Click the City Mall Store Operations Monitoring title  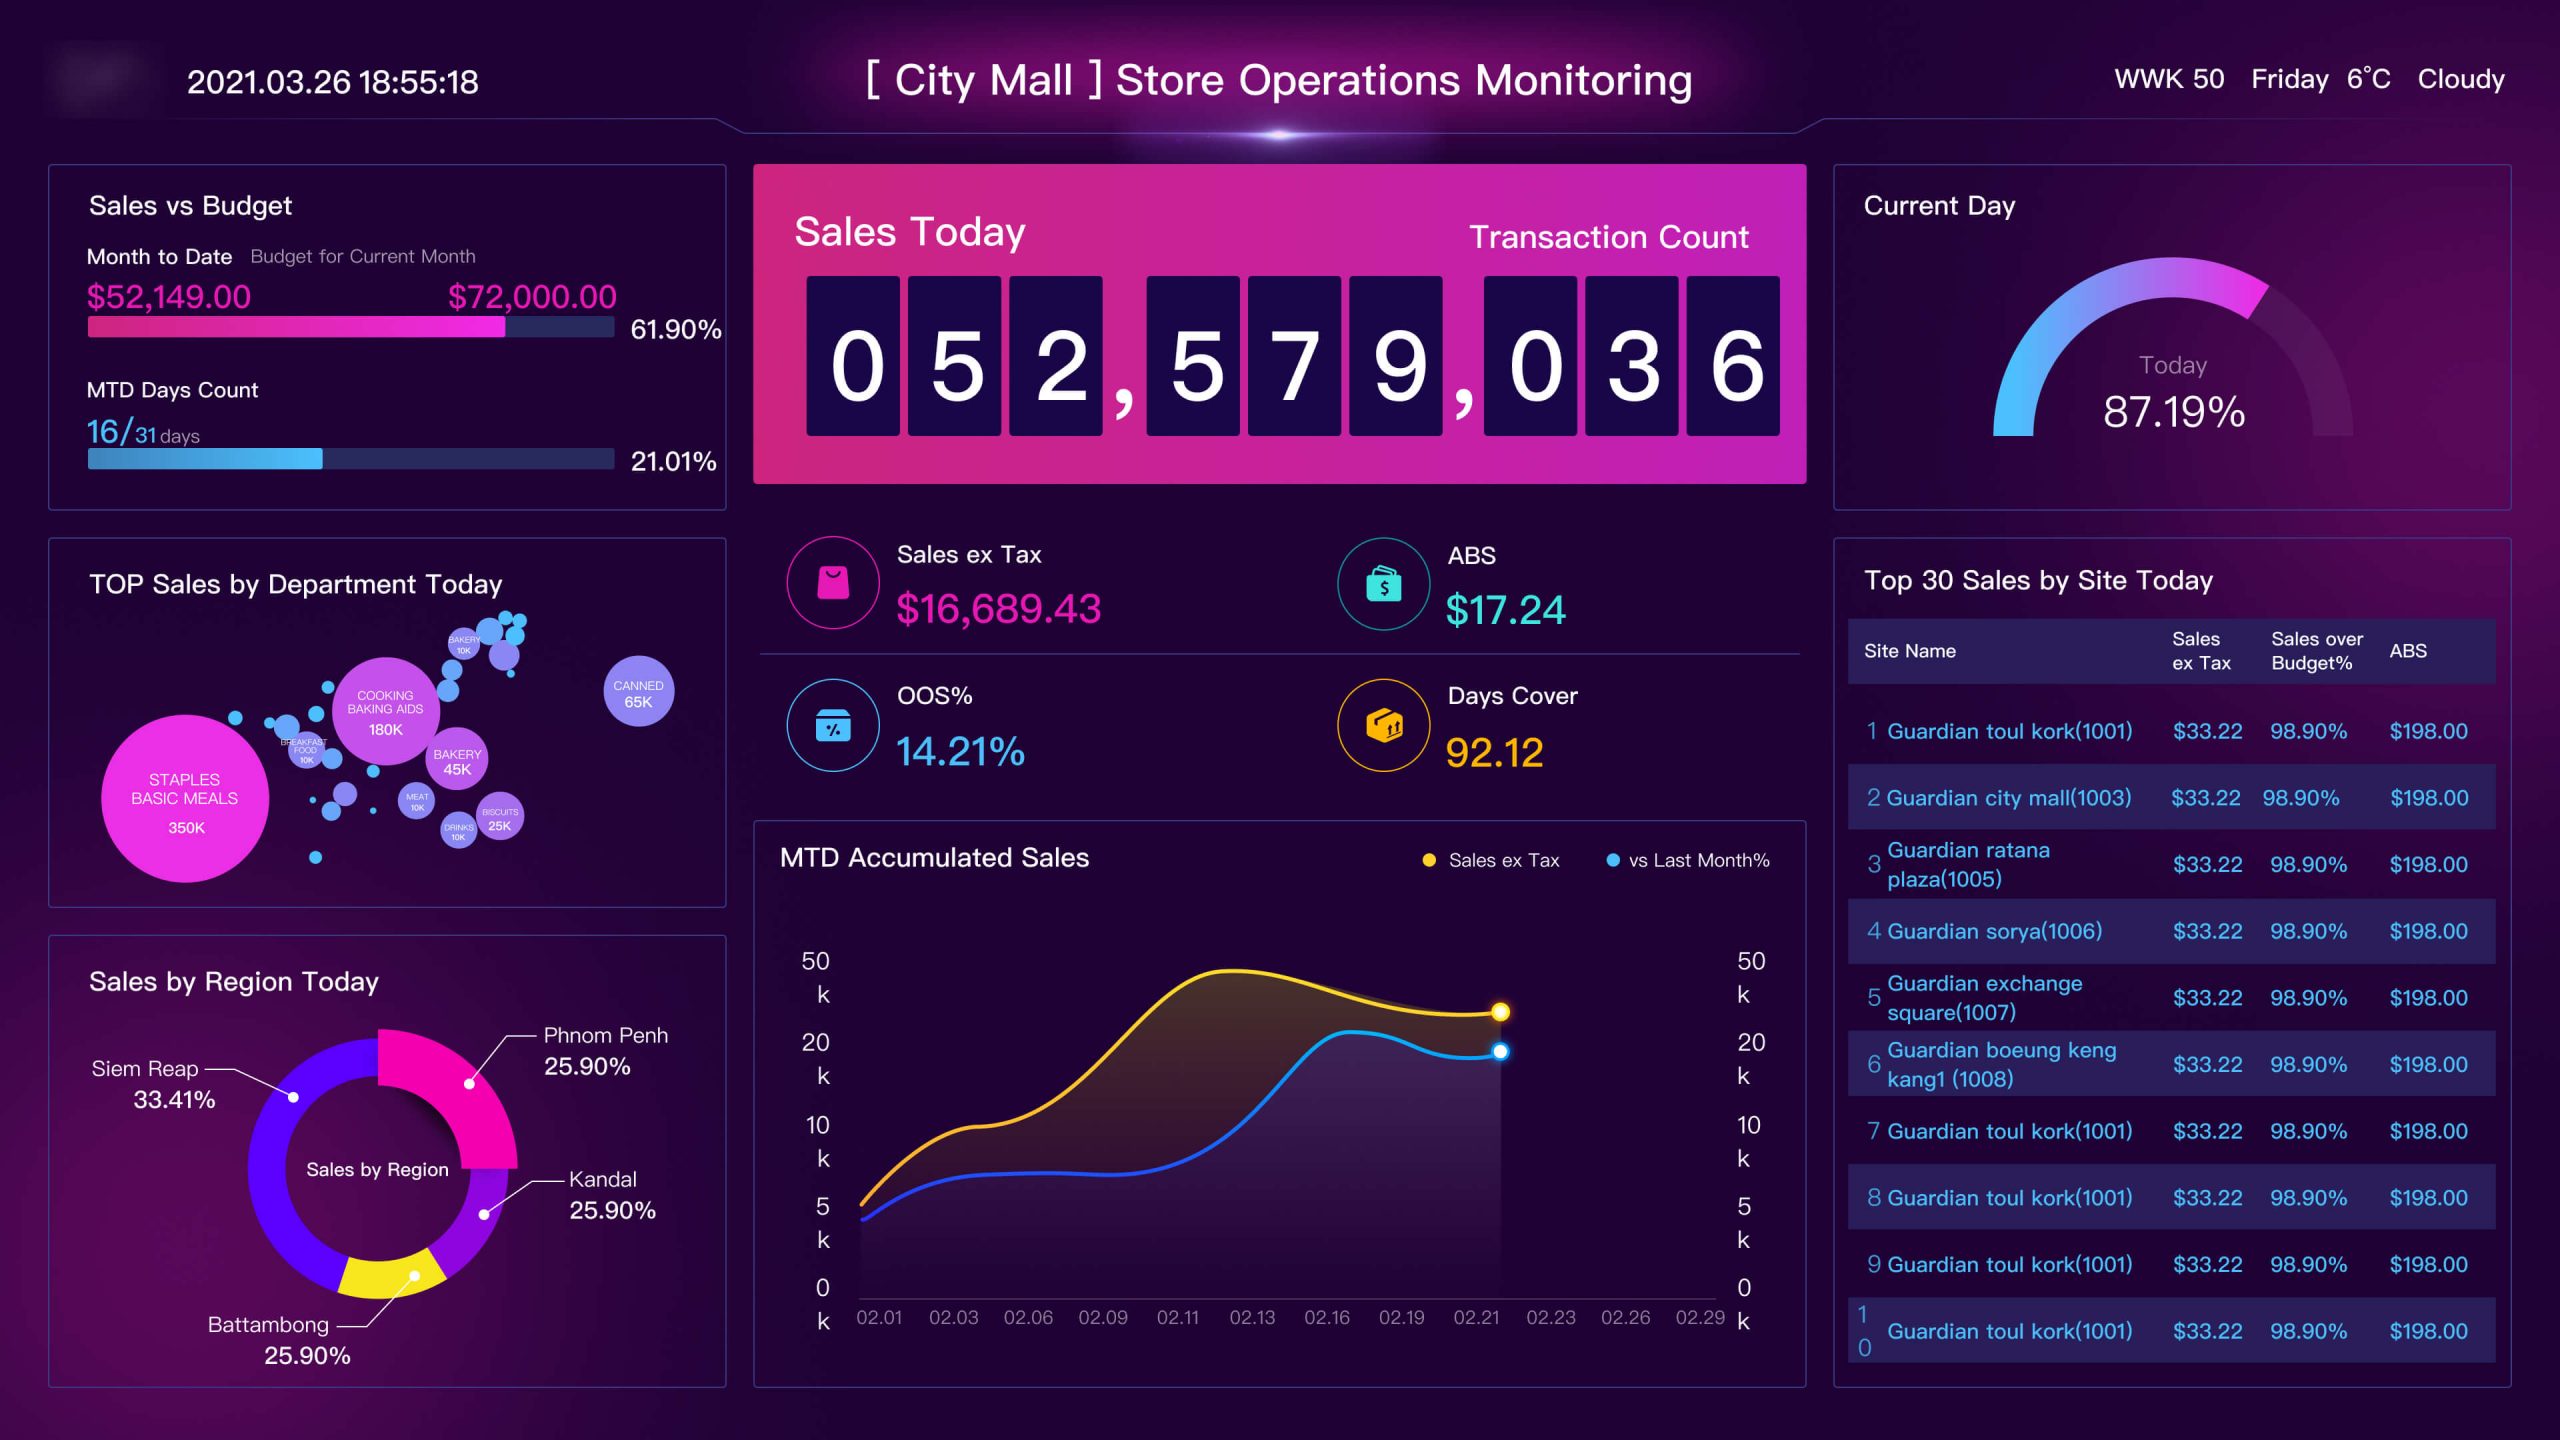(1279, 80)
